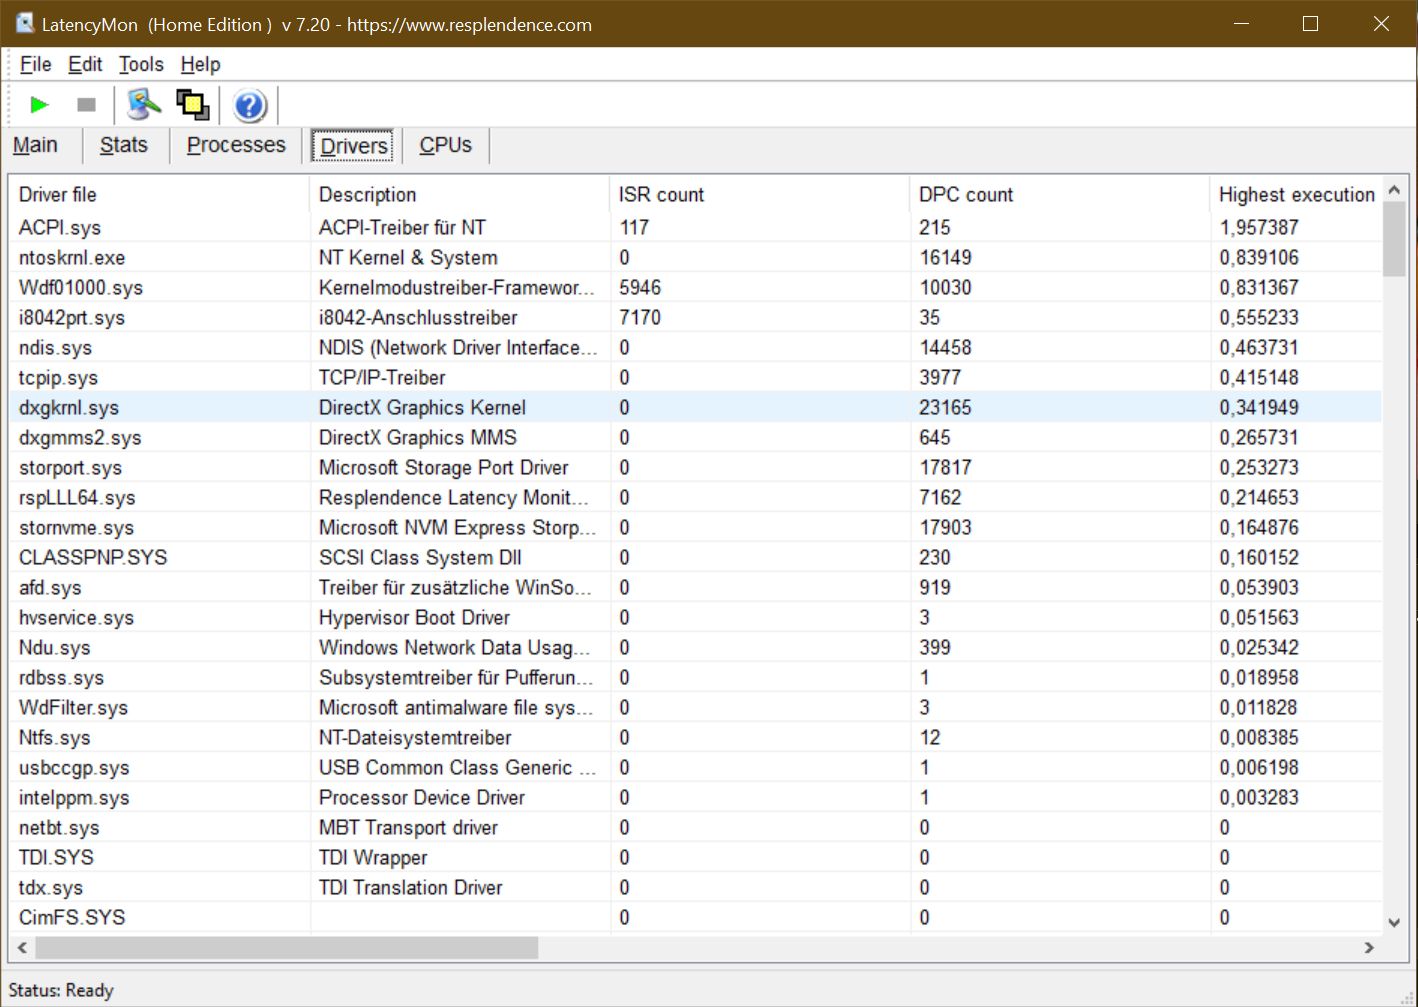Sort by ISR count column header
This screenshot has width=1418, height=1007.
point(661,195)
